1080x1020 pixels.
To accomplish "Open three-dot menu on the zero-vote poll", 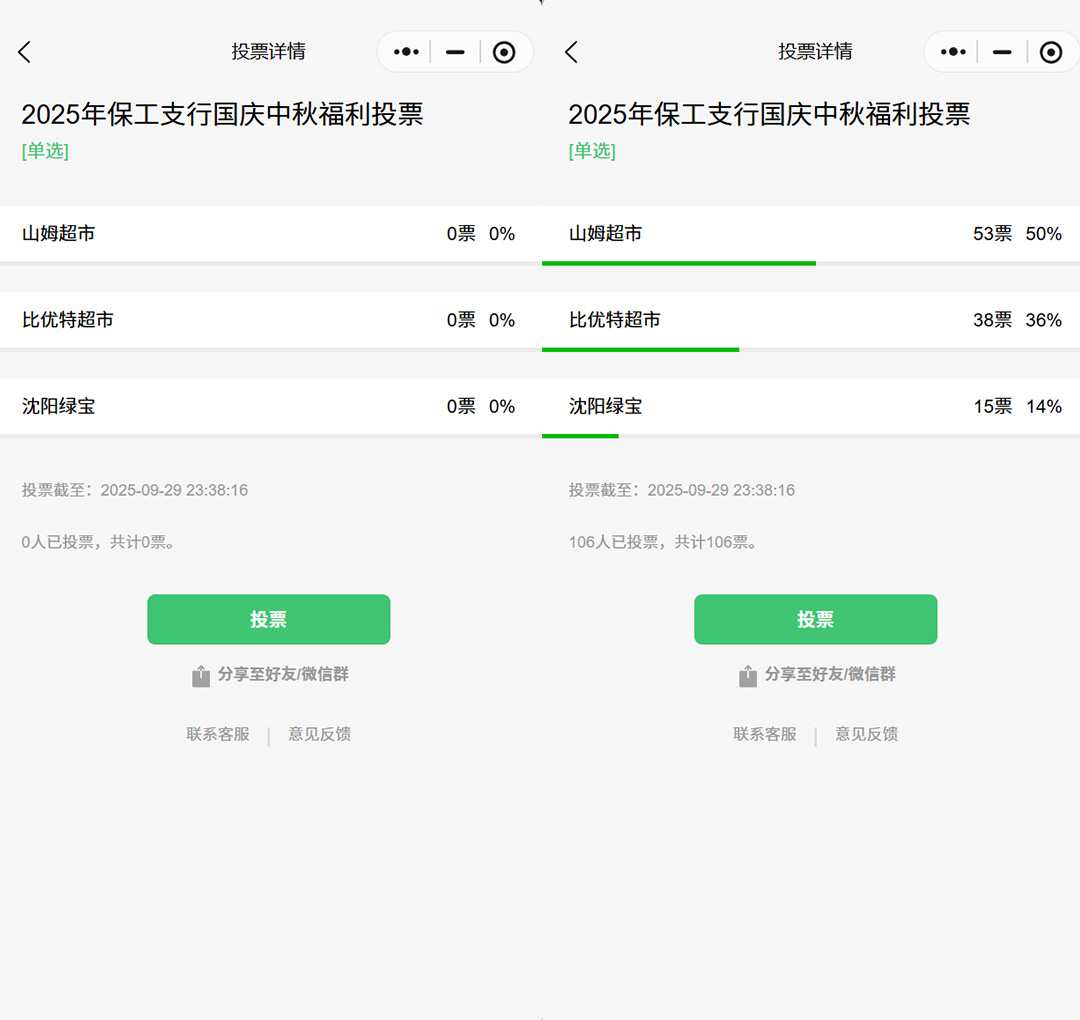I will click(406, 52).
